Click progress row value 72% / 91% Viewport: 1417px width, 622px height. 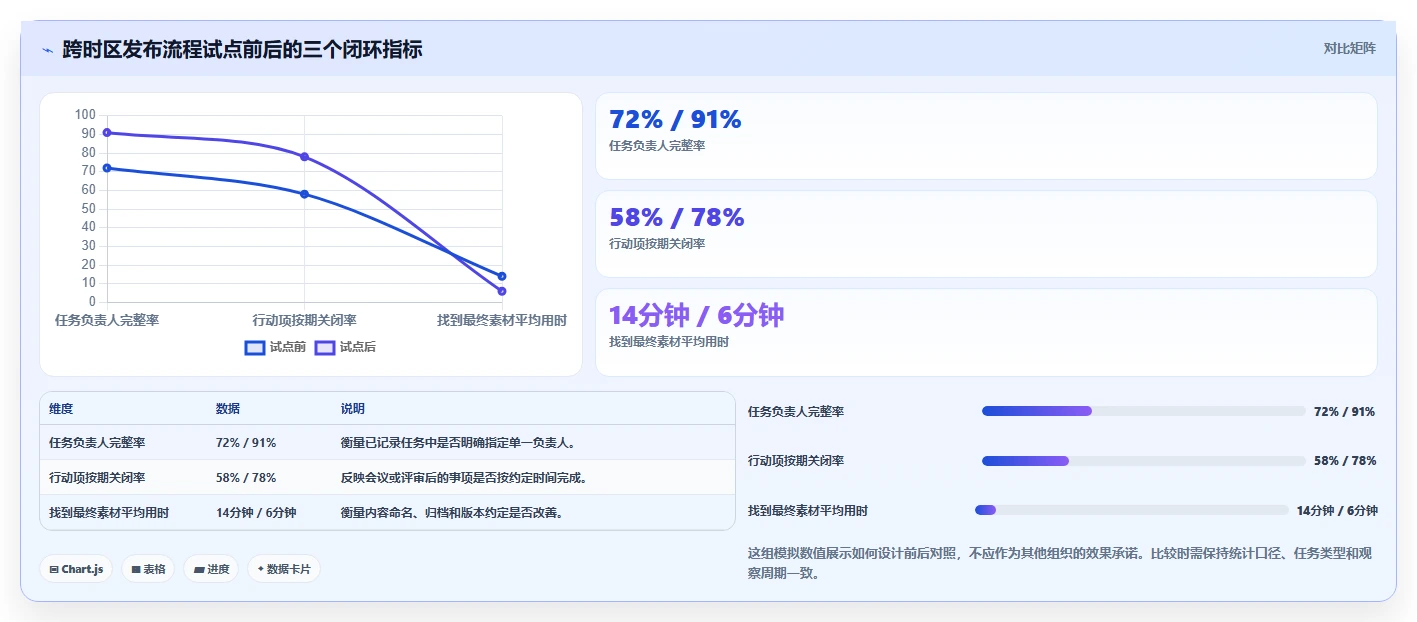point(1345,412)
